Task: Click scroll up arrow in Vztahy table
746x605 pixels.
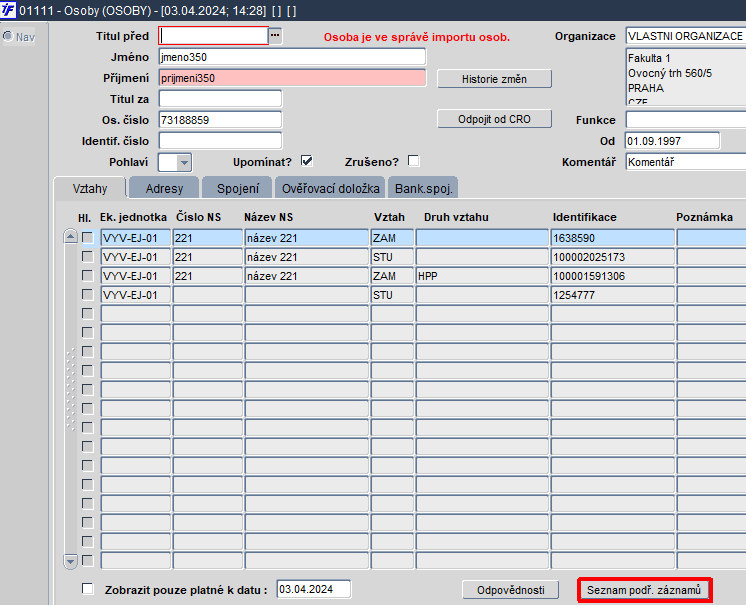Action: coord(70,236)
